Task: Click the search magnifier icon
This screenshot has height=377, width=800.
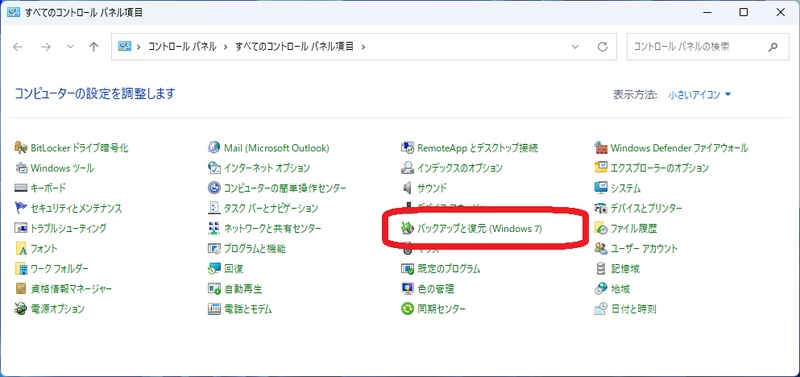Action: [x=772, y=47]
